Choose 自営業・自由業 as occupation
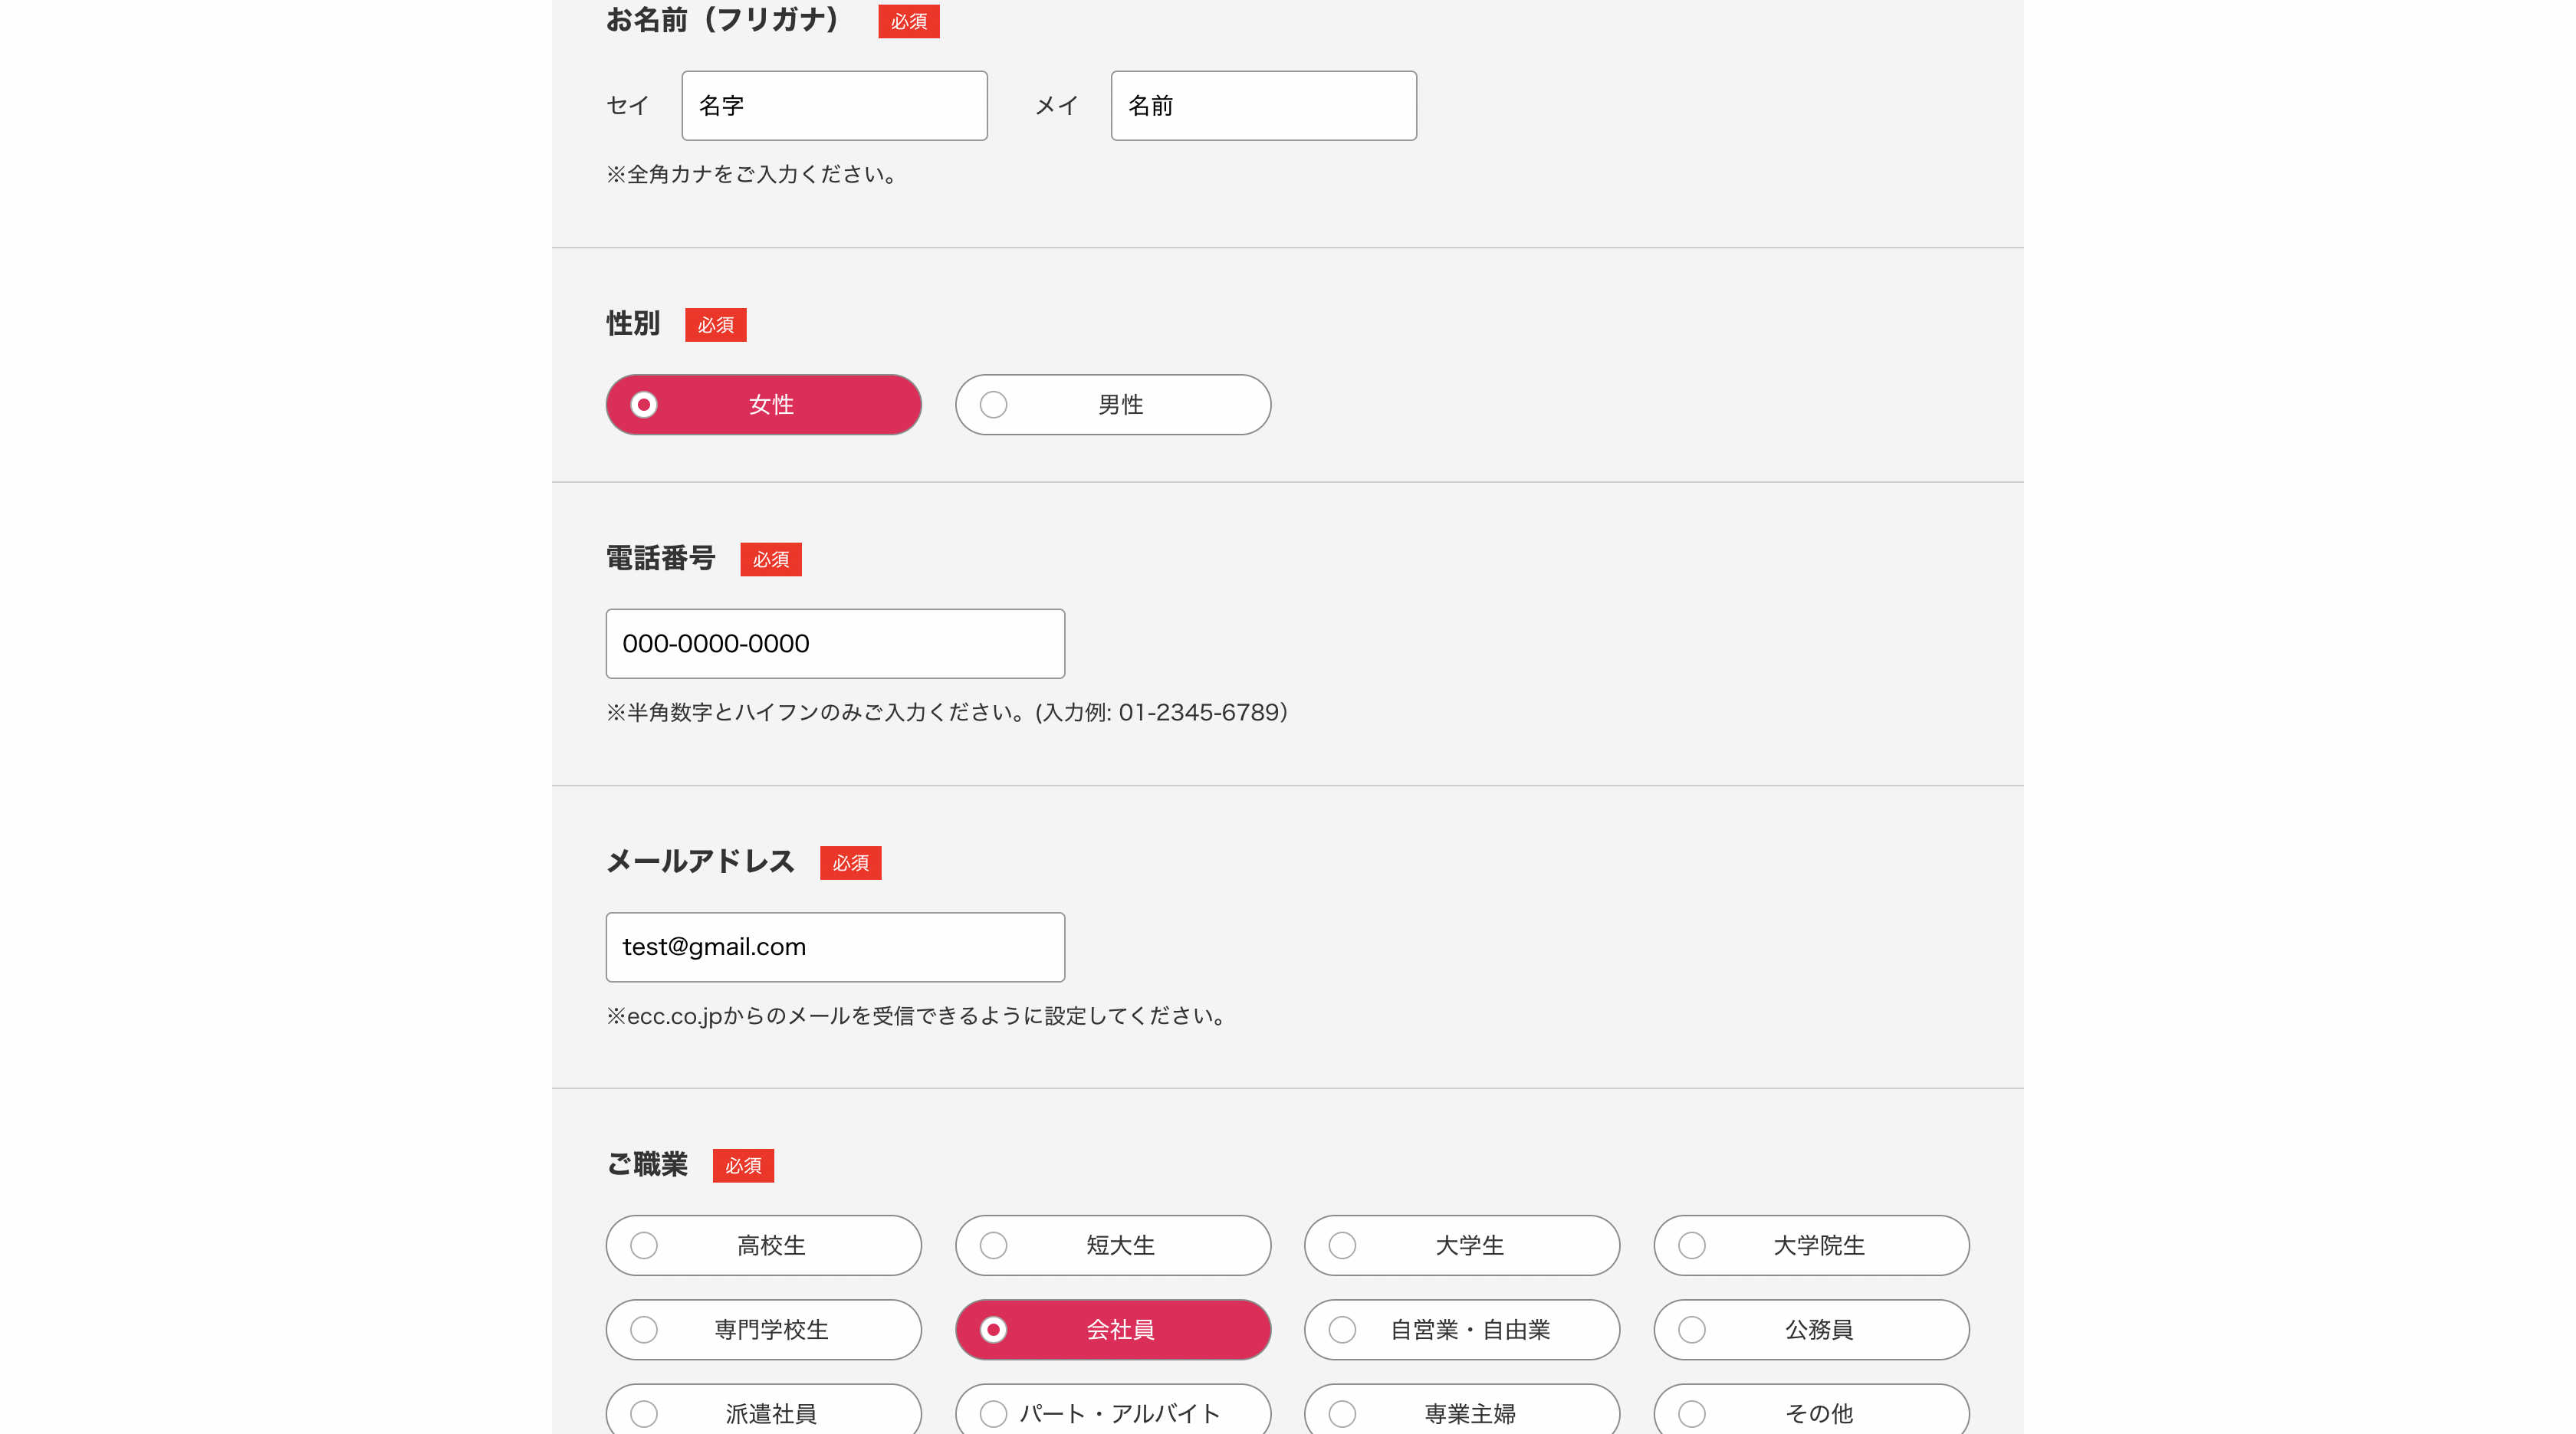 pyautogui.click(x=1462, y=1329)
